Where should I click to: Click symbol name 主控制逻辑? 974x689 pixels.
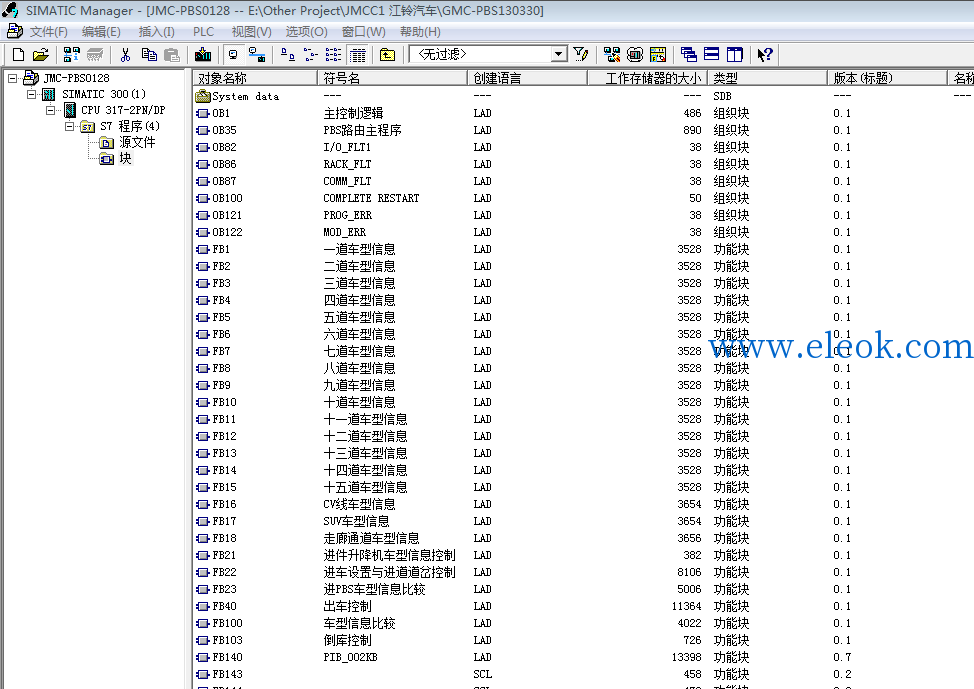coord(353,113)
